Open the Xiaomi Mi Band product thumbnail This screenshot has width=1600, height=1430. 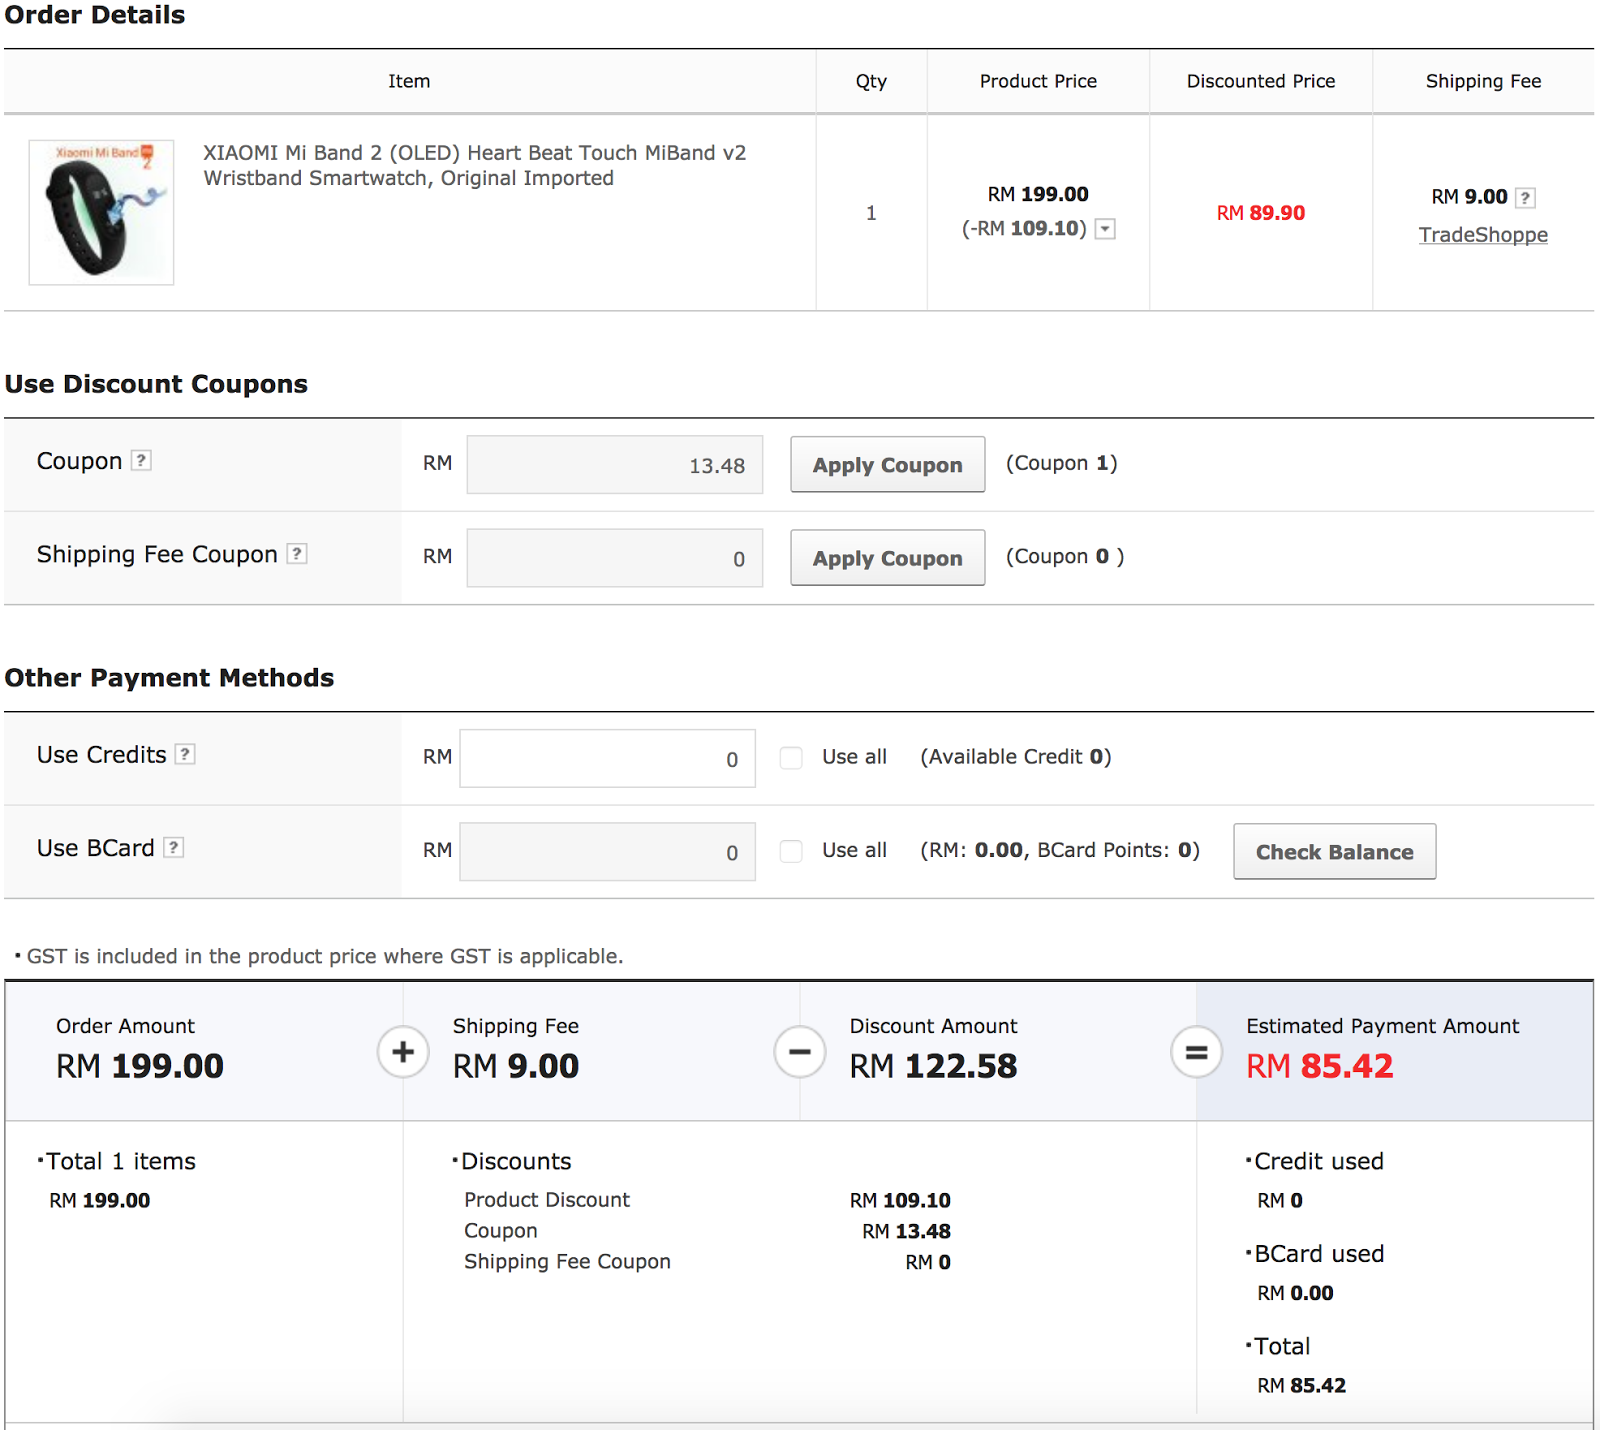101,212
